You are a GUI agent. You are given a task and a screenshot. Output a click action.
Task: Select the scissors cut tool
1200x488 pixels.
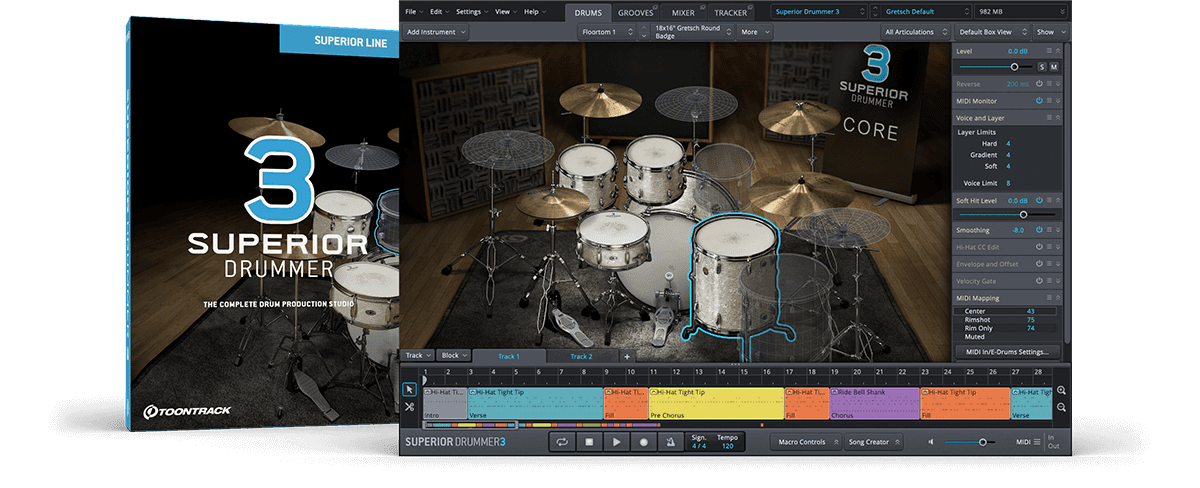[x=409, y=406]
